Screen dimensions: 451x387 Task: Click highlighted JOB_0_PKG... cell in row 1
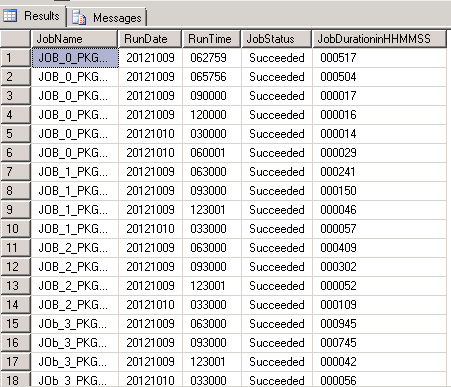pyautogui.click(x=75, y=58)
